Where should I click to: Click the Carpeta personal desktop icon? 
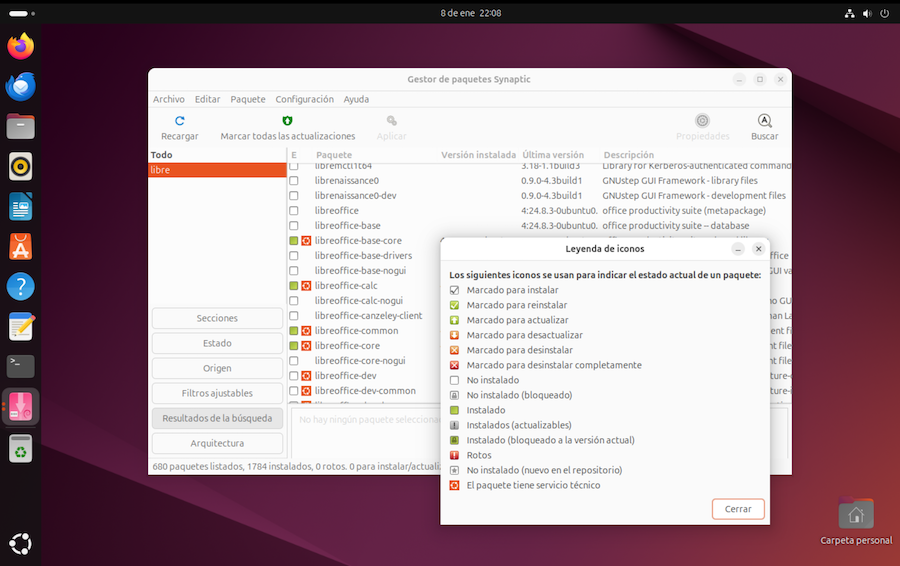[855, 515]
